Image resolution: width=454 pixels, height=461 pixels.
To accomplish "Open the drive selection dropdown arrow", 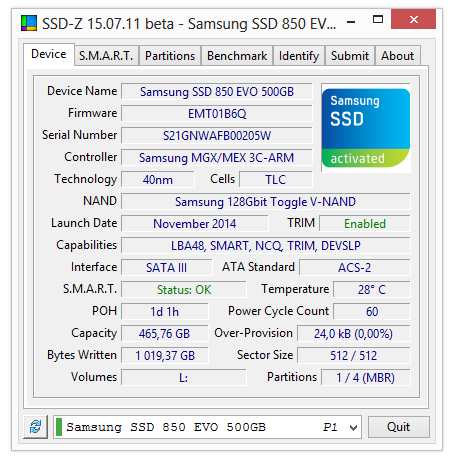I will pyautogui.click(x=353, y=427).
